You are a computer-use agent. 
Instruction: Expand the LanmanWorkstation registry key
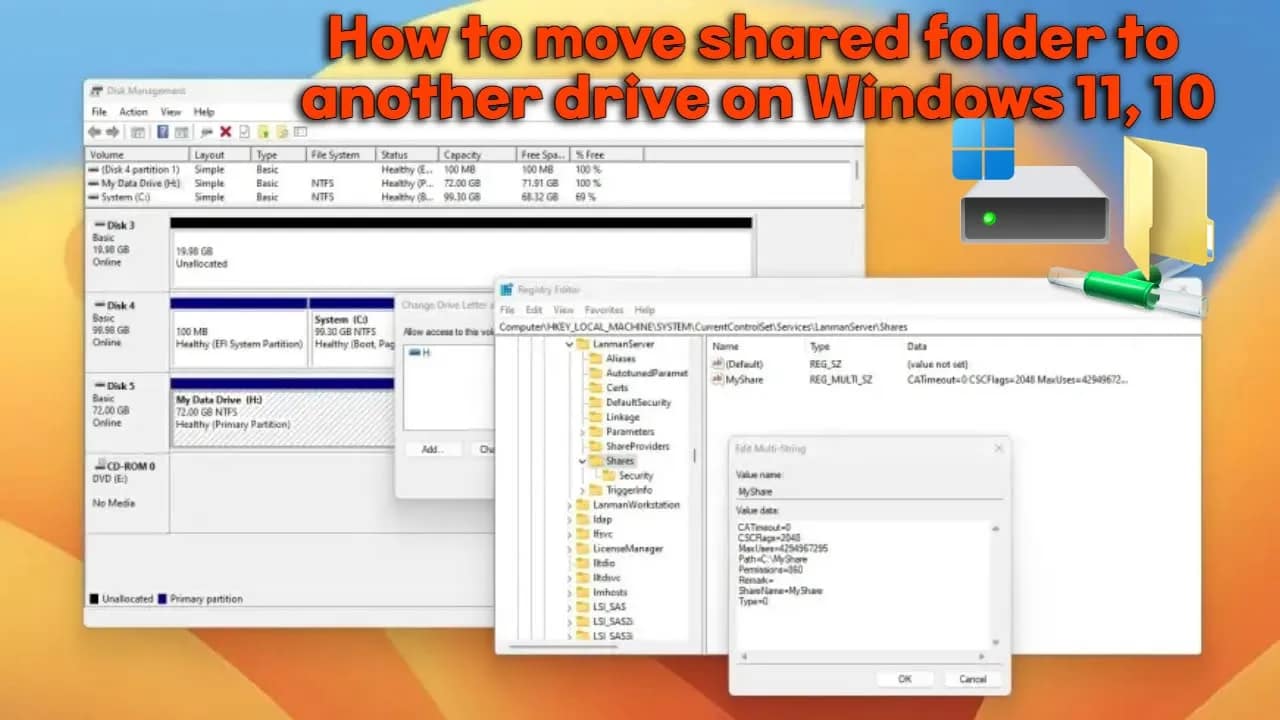(569, 504)
